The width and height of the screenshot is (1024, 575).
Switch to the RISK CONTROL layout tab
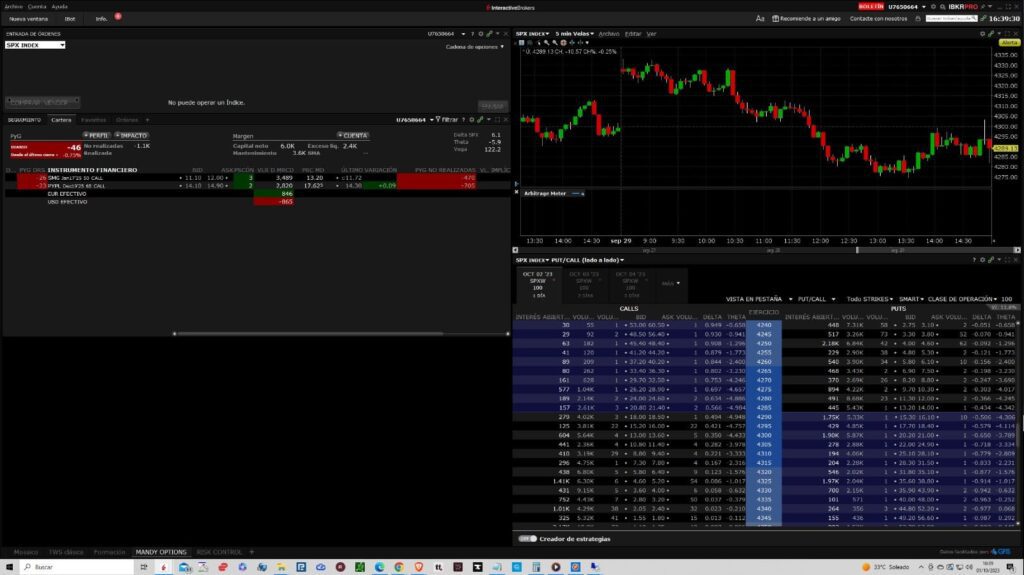click(219, 553)
